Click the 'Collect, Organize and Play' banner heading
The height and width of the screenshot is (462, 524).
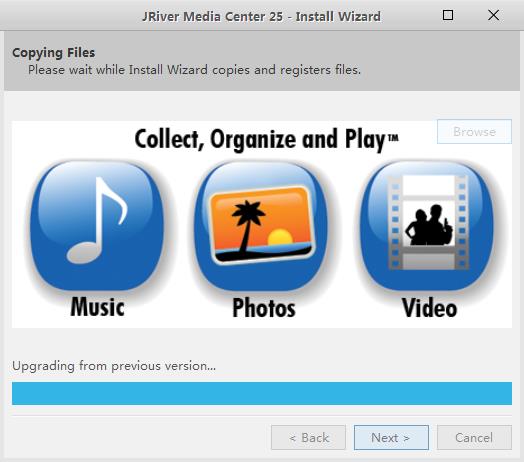(x=266, y=140)
